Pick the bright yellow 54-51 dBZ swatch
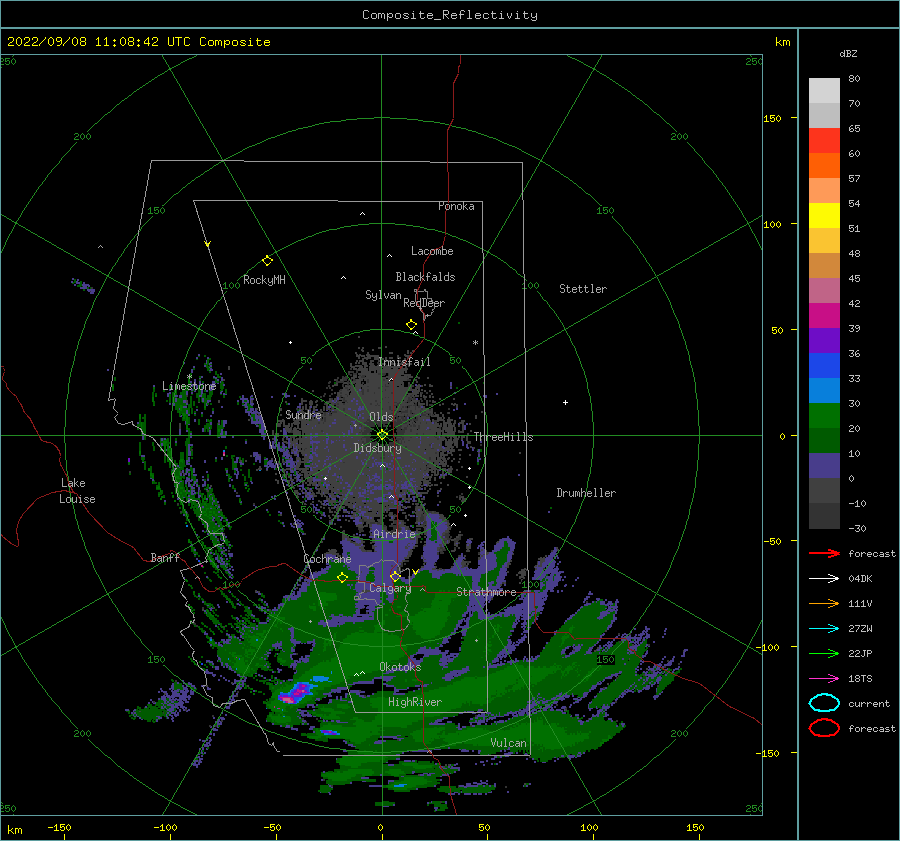Image resolution: width=900 pixels, height=841 pixels. 824,215
